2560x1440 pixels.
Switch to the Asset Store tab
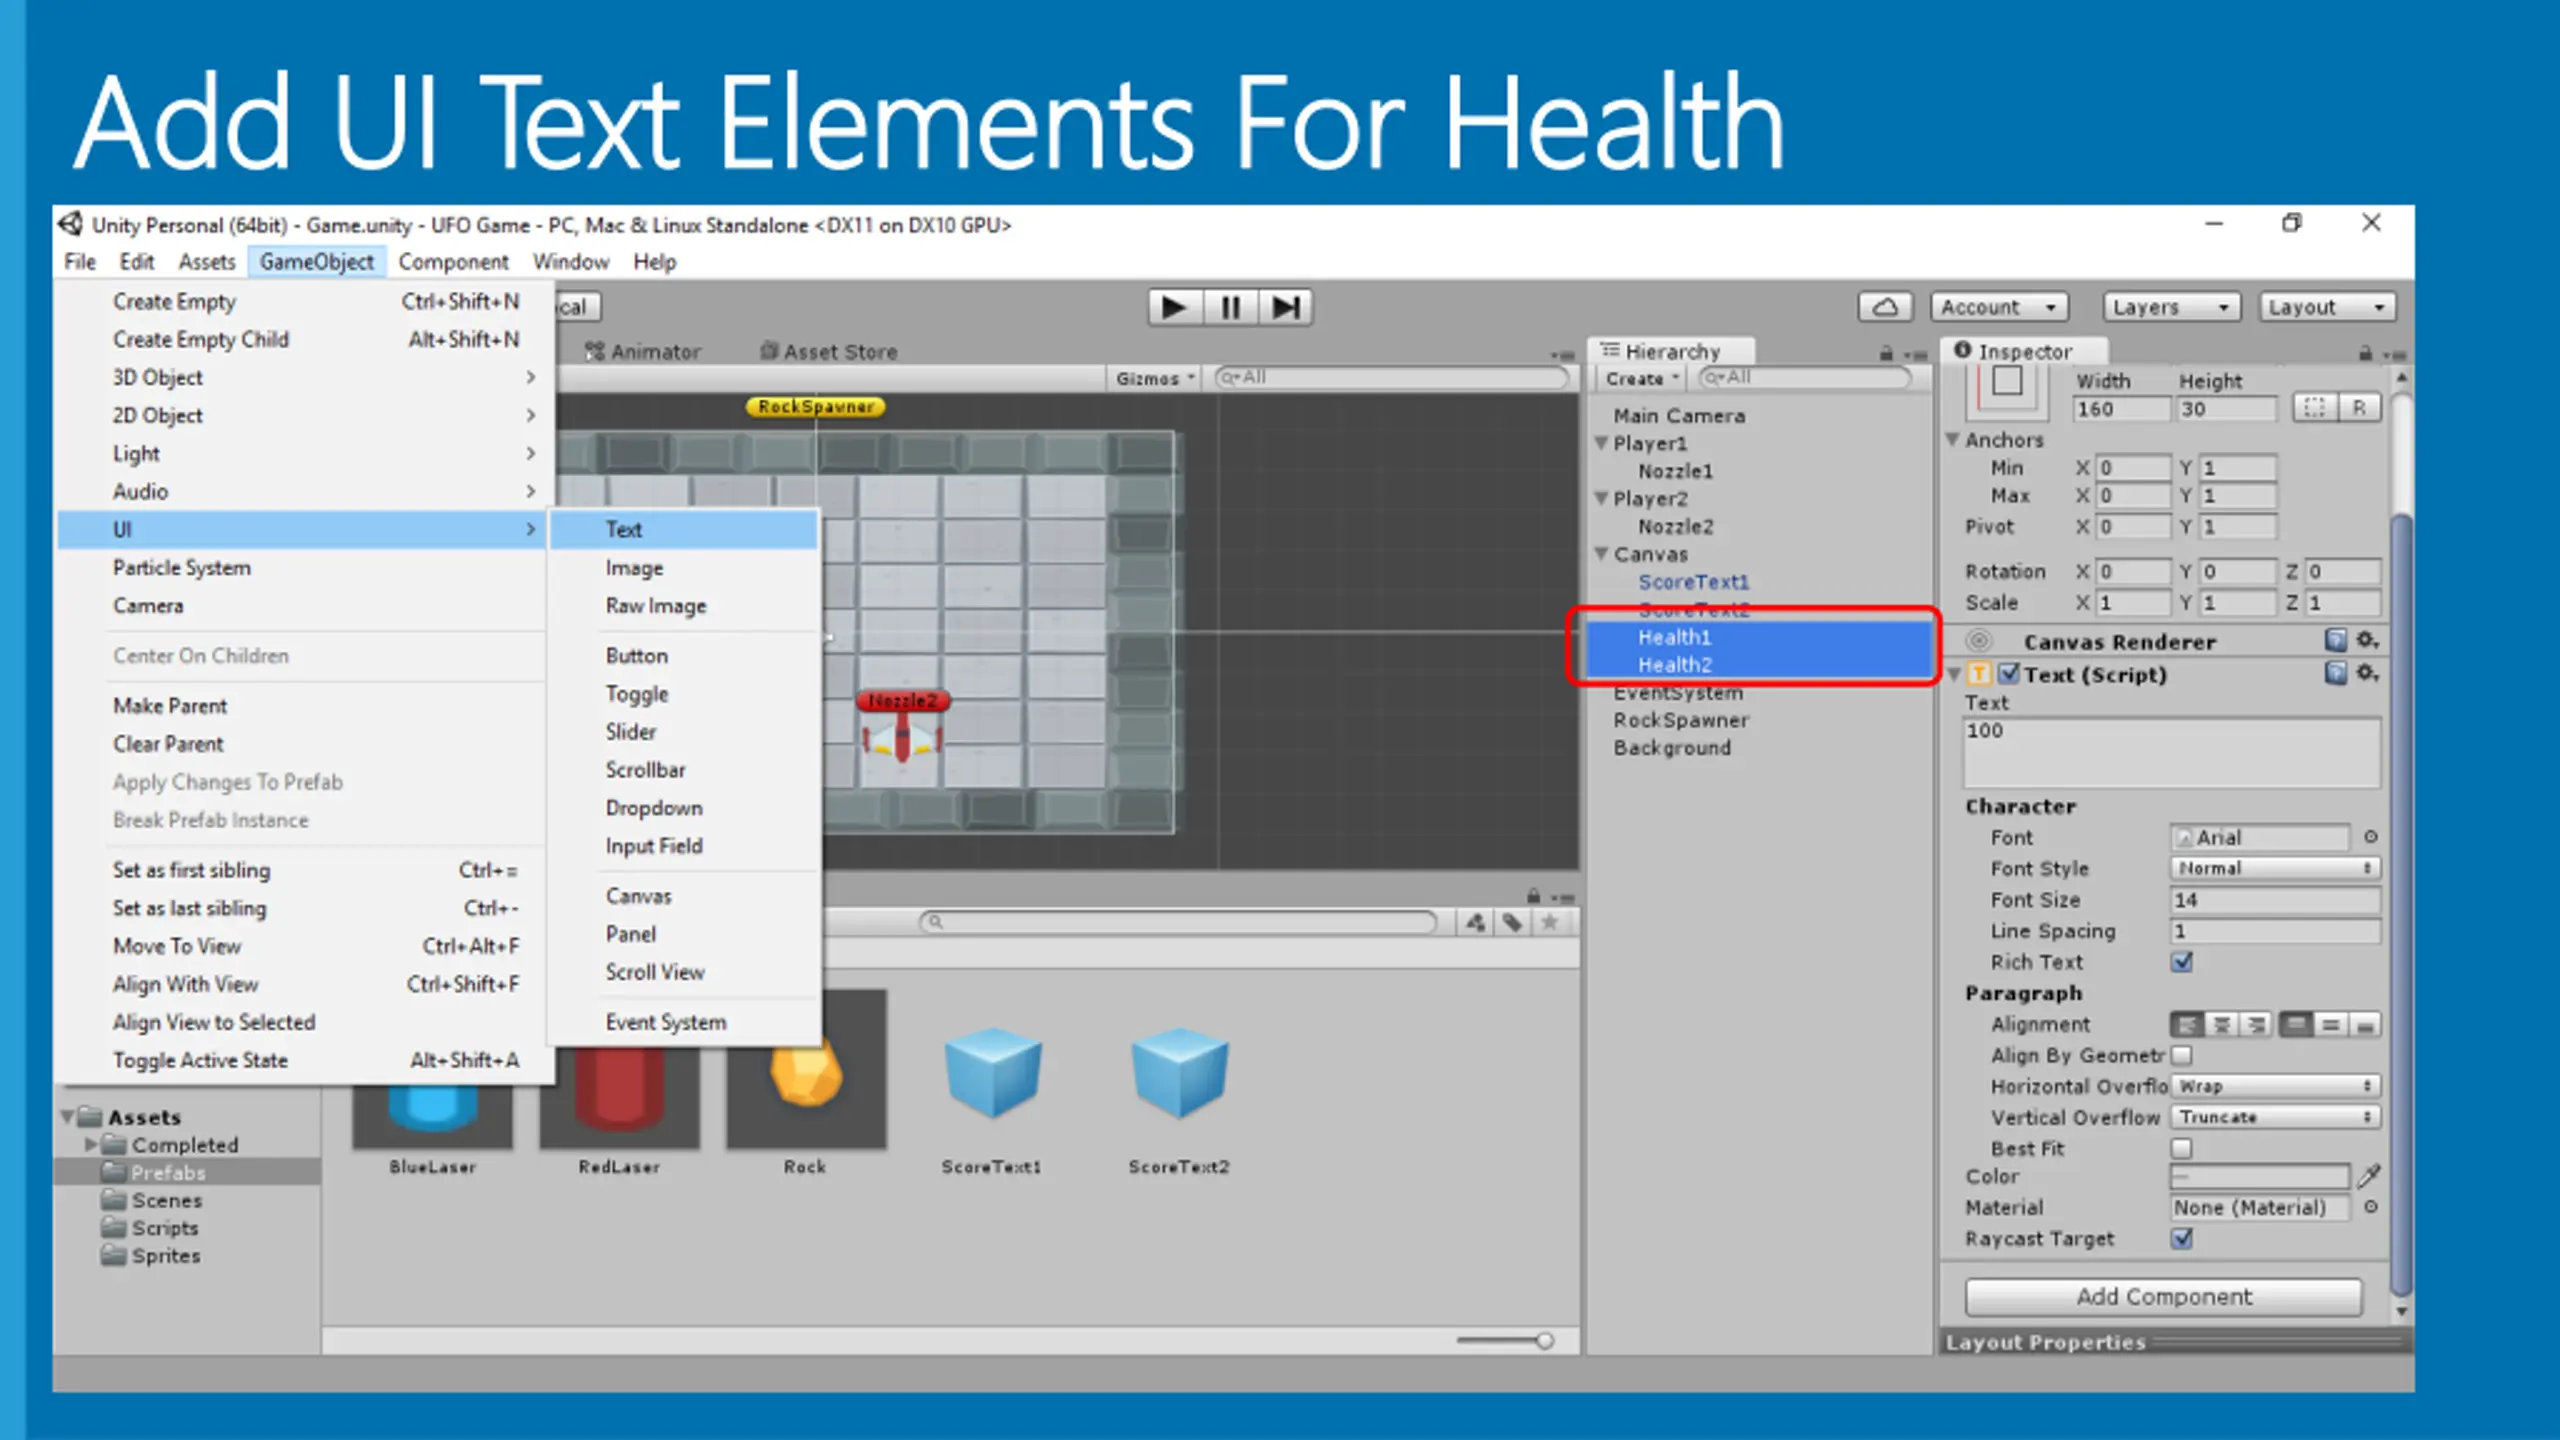828,352
